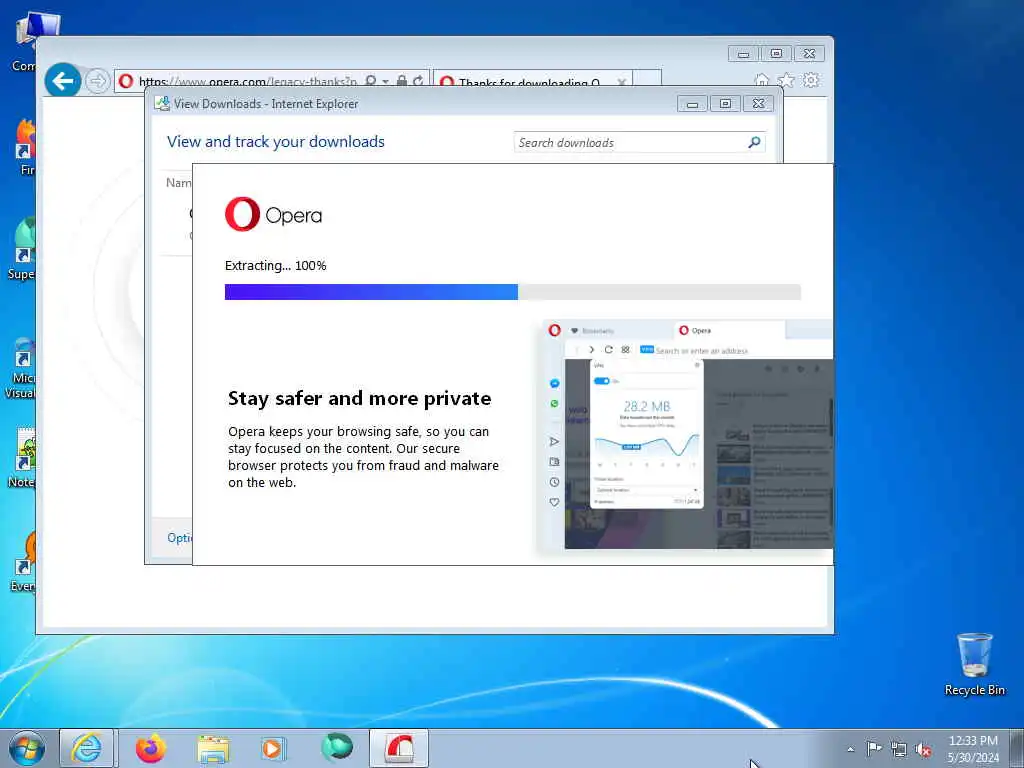Click the search magnifier in IE address bar
This screenshot has height=768, width=1024.
point(370,81)
